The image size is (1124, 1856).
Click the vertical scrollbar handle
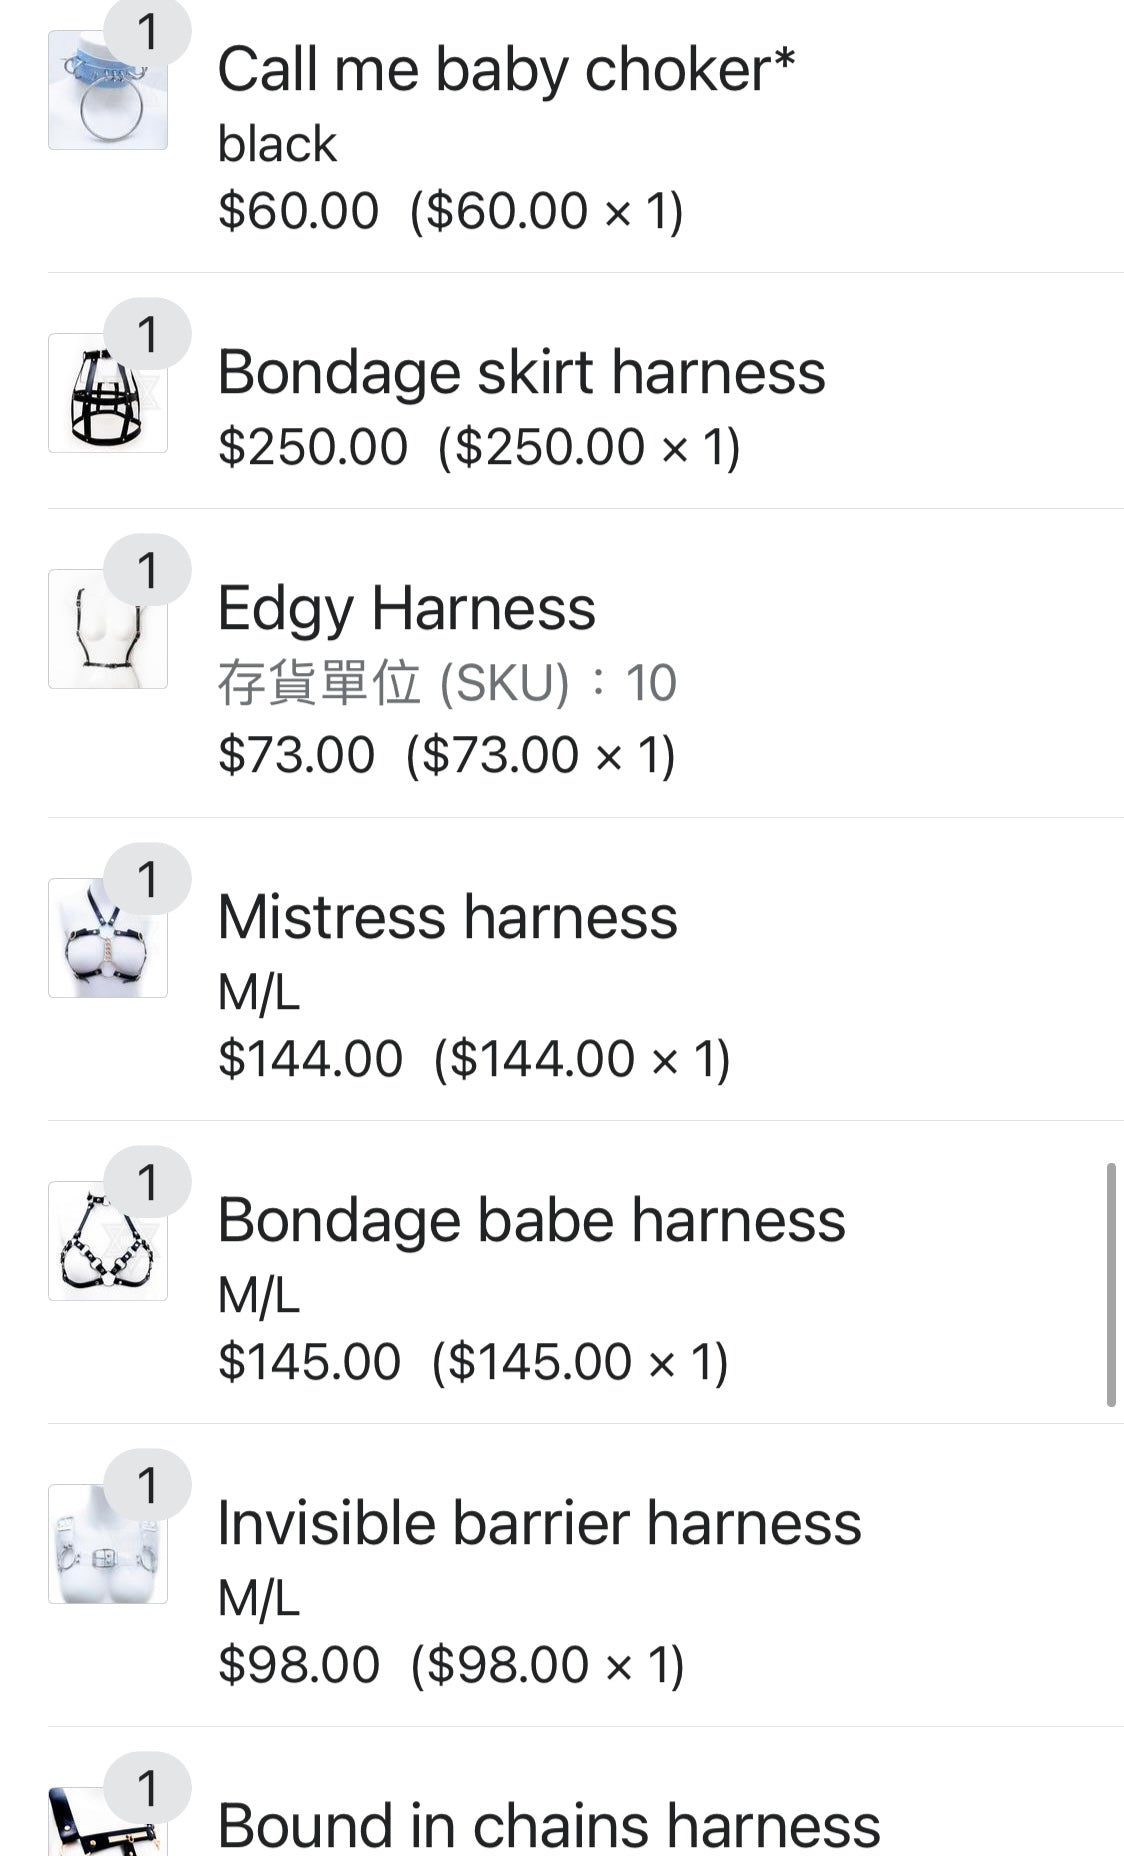pyautogui.click(x=1111, y=1285)
